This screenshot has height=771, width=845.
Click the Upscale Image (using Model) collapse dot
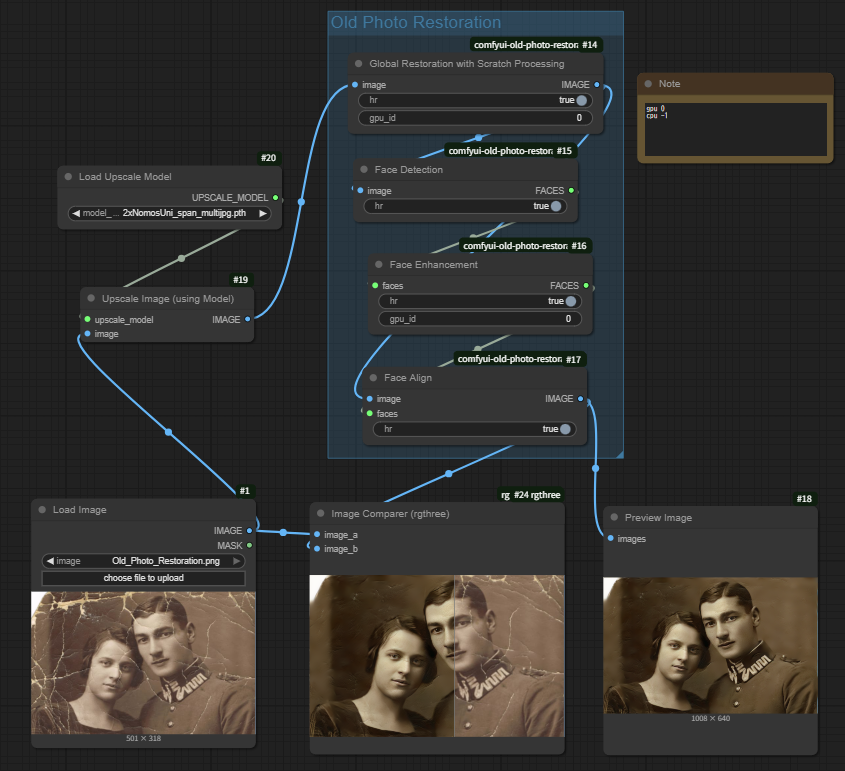coord(91,298)
